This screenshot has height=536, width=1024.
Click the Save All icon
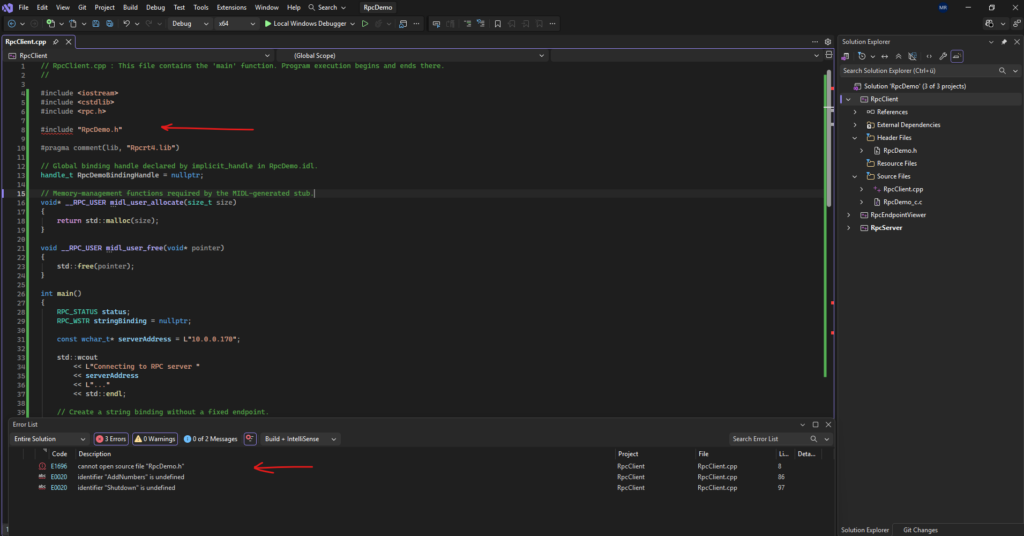click(109, 24)
